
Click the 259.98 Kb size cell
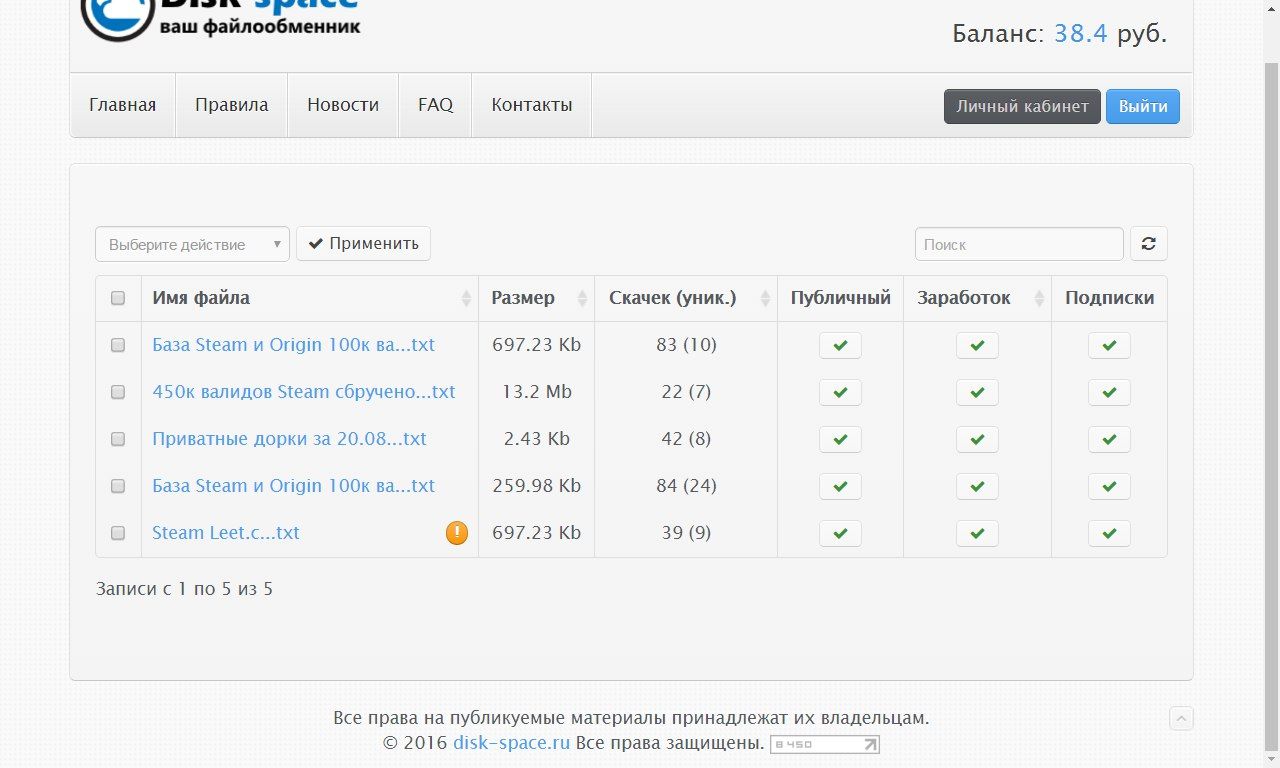point(537,486)
